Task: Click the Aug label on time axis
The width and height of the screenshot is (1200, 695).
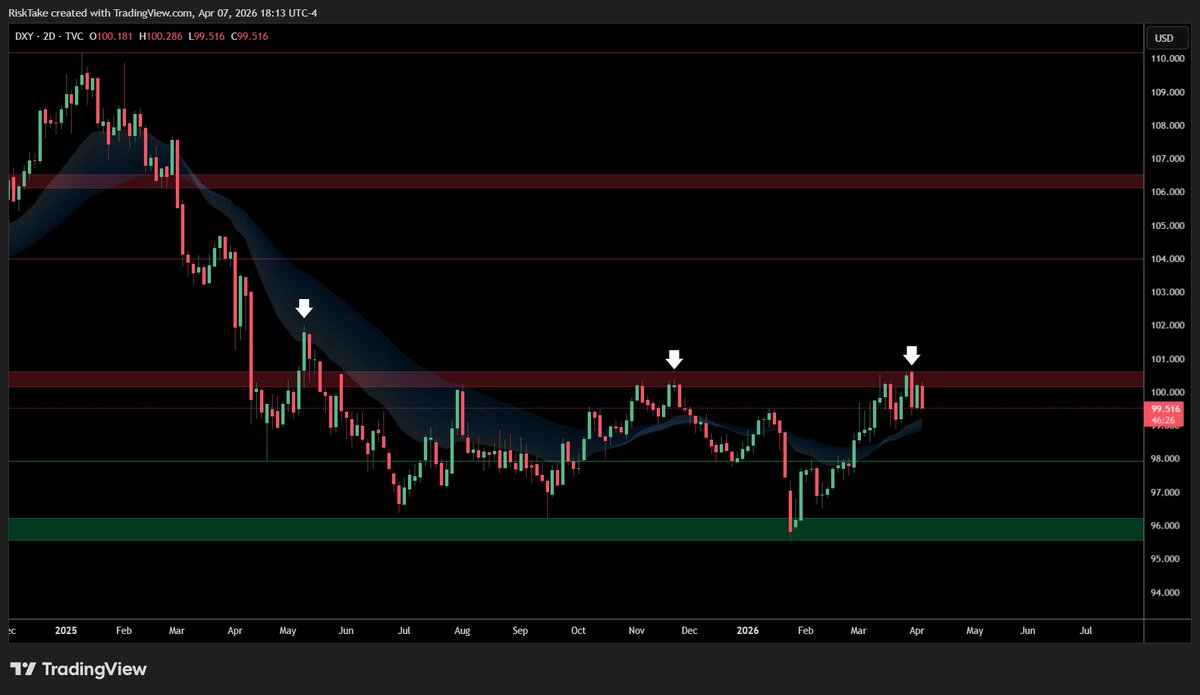Action: coord(462,631)
